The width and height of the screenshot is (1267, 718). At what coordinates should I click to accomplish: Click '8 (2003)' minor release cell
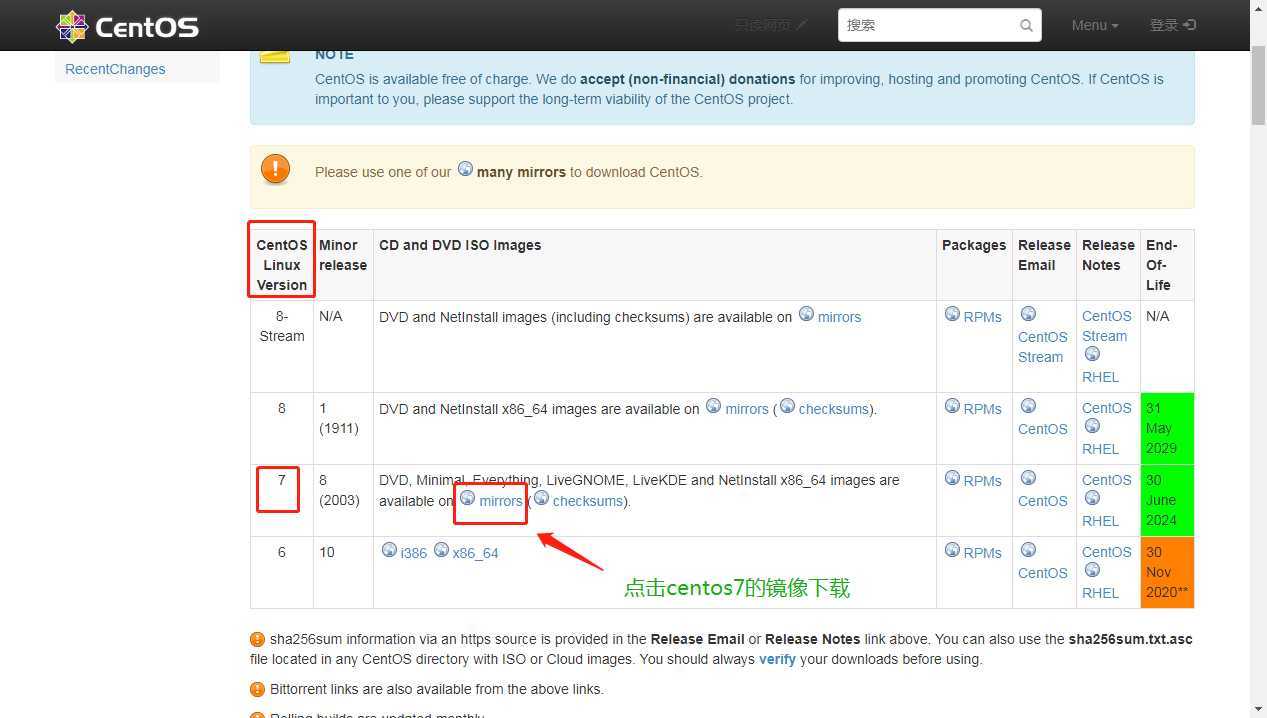pyautogui.click(x=343, y=500)
